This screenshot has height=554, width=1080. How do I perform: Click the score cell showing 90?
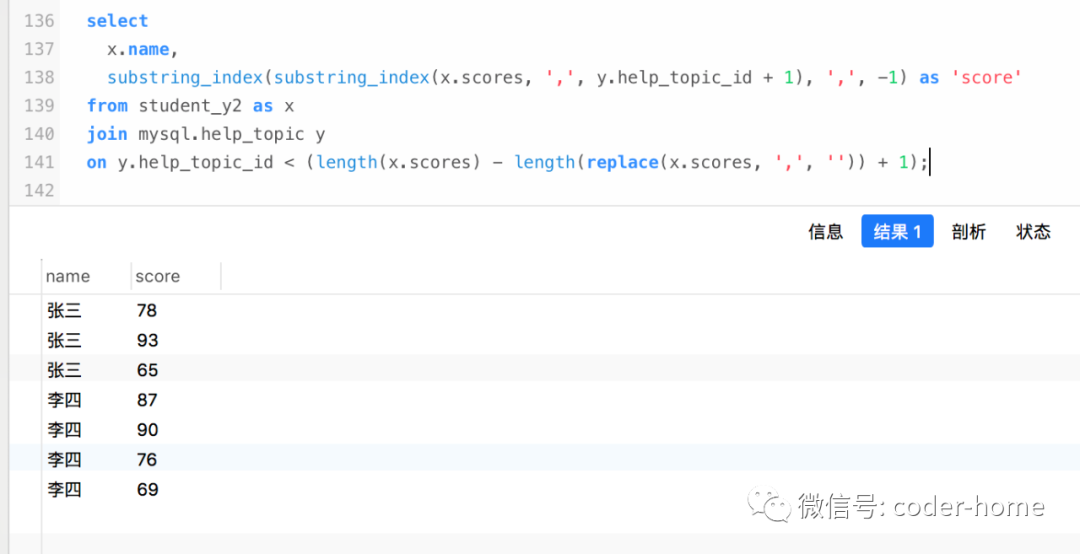(147, 430)
